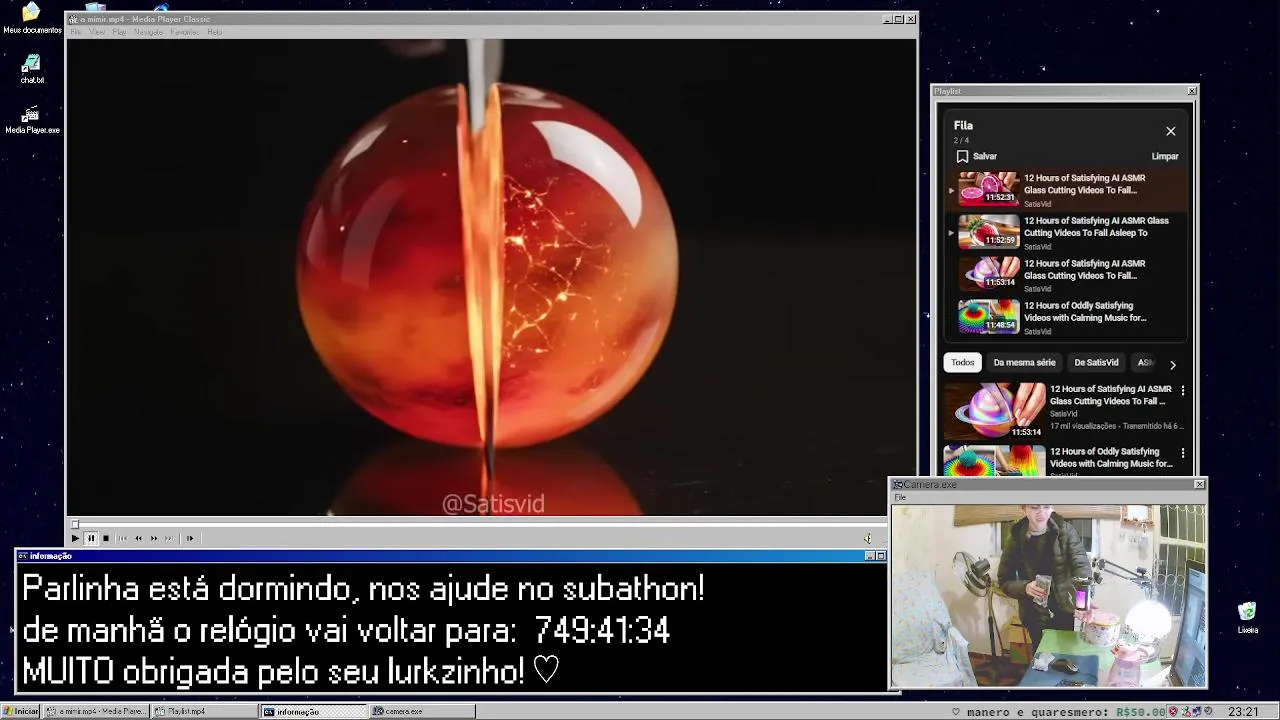
Task: Skip to next track in Media Player
Action: pos(168,538)
